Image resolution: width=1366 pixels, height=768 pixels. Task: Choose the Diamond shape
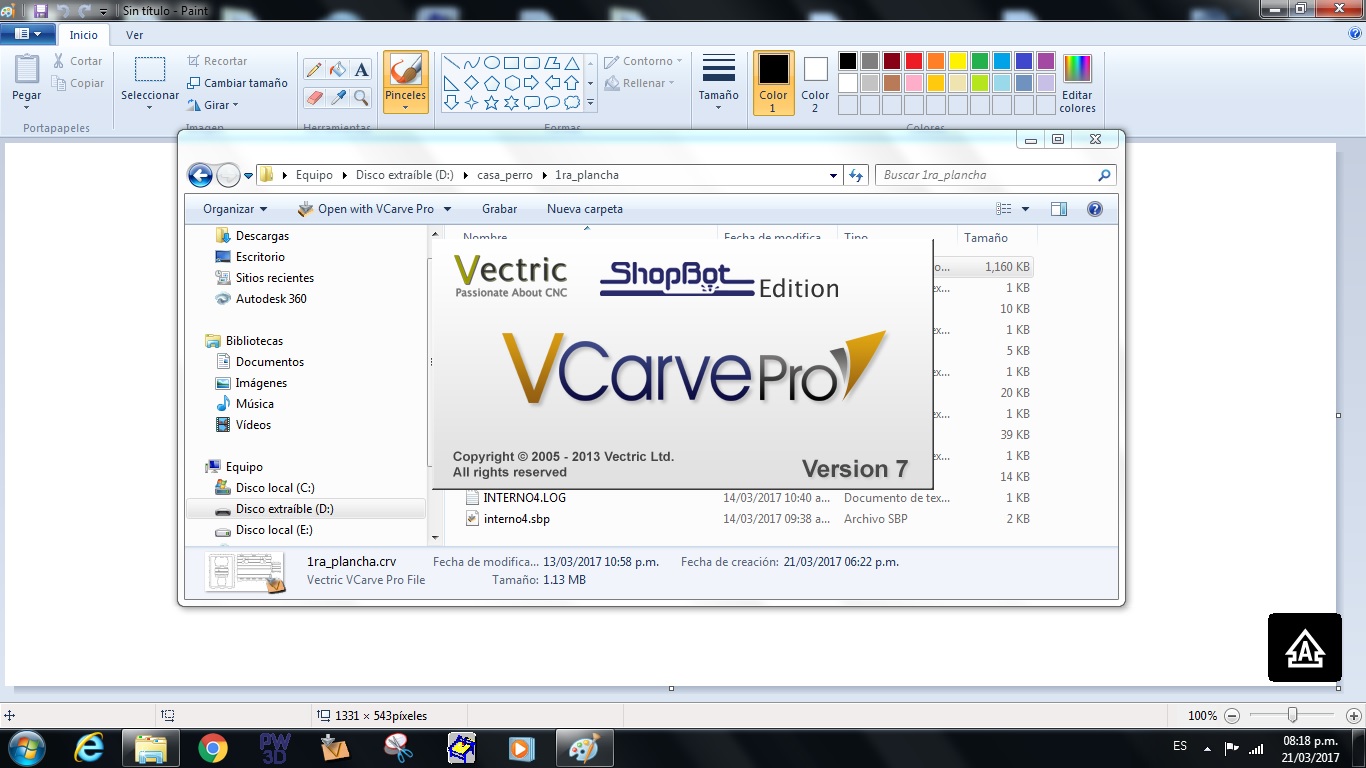(x=471, y=83)
